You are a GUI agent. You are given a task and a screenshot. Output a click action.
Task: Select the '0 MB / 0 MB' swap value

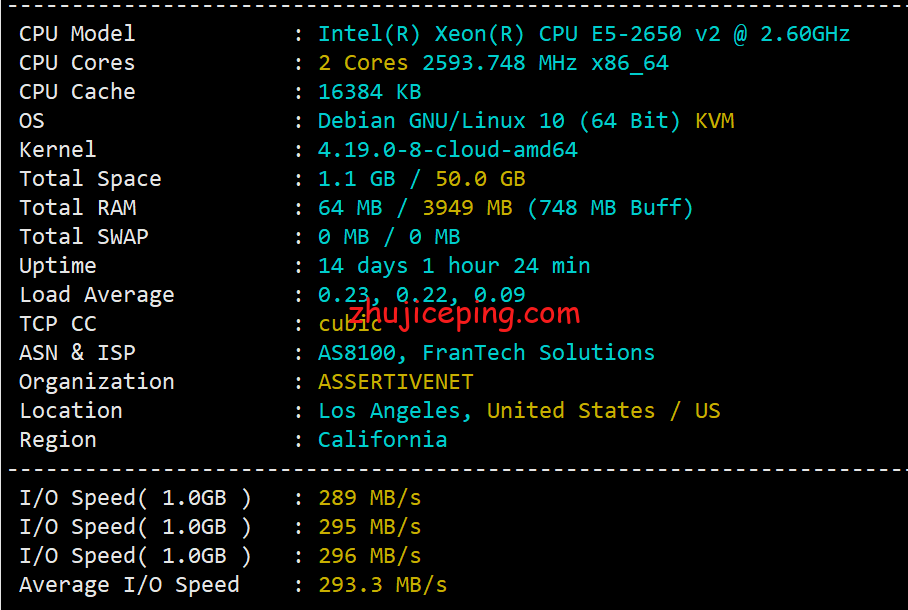coord(389,236)
